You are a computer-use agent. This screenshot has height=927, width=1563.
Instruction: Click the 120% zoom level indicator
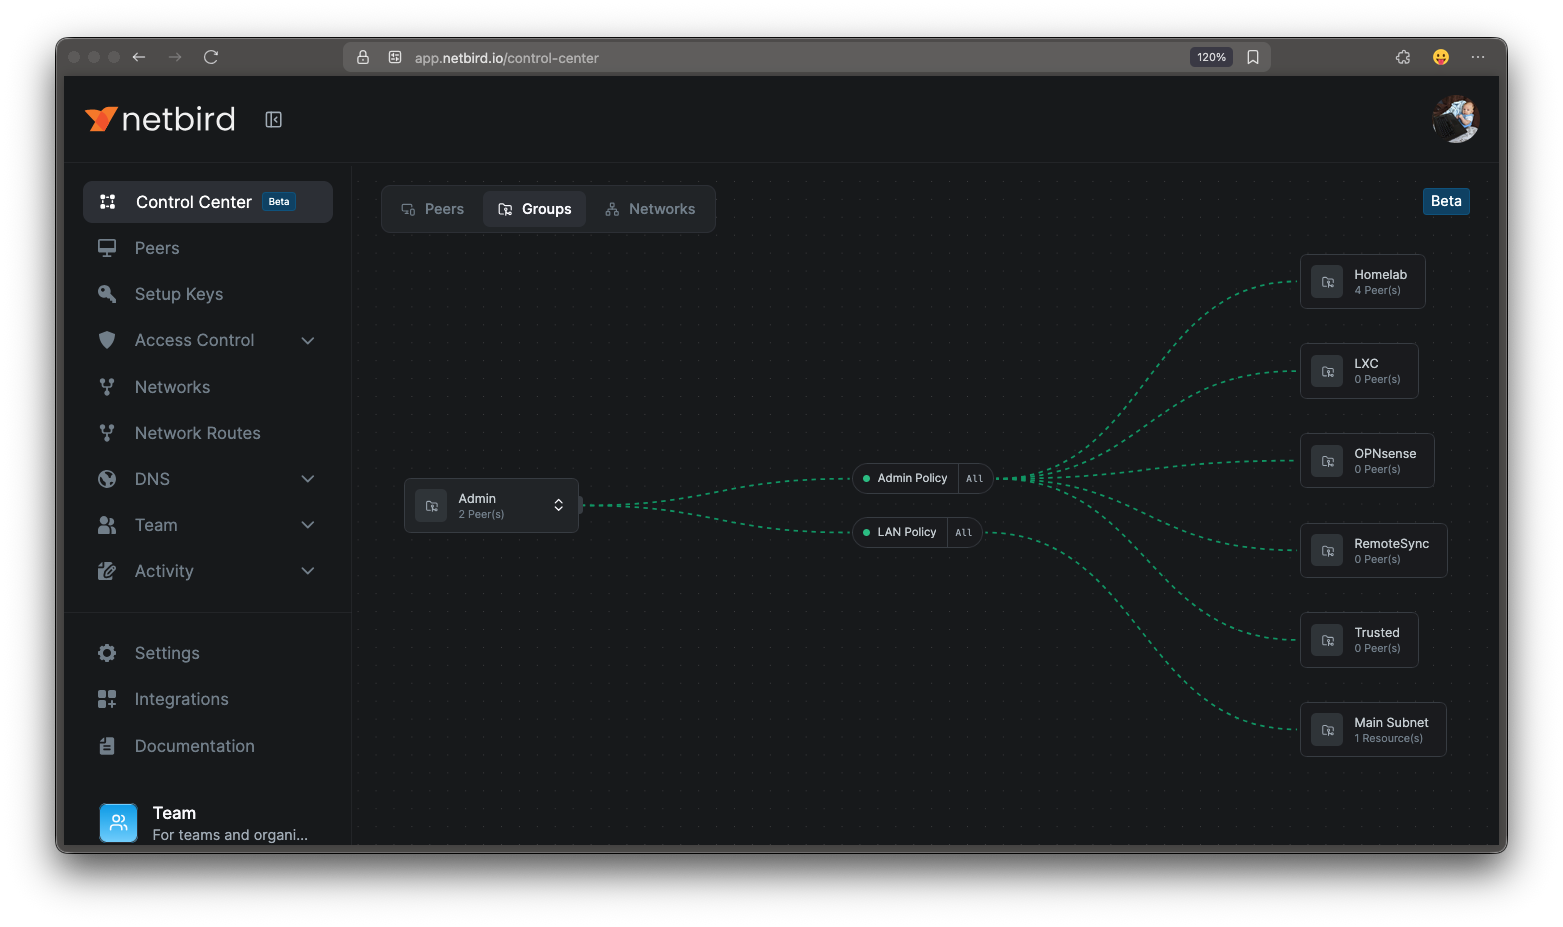tap(1211, 57)
